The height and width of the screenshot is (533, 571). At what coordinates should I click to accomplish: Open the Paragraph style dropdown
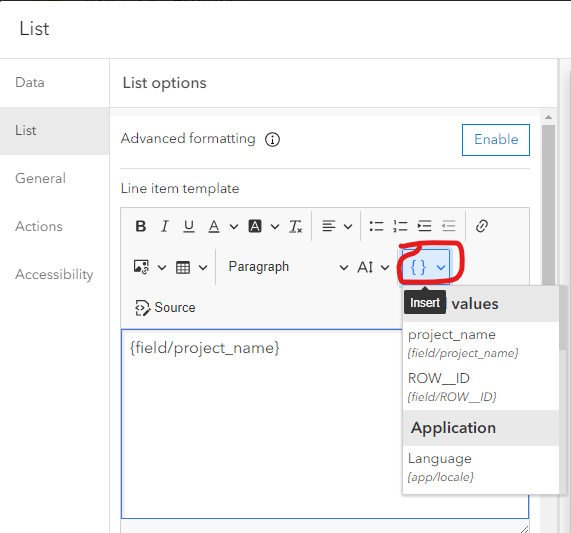tap(288, 267)
